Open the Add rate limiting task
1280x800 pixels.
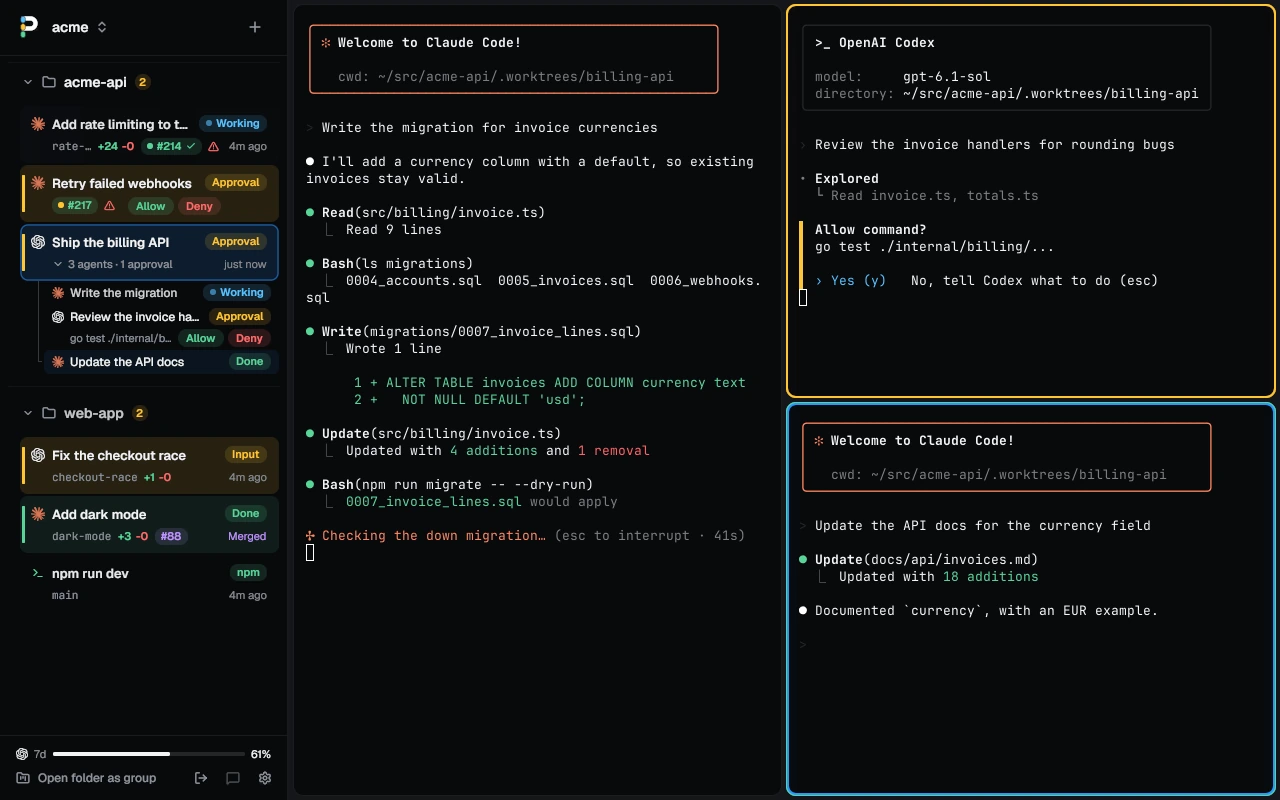(149, 135)
